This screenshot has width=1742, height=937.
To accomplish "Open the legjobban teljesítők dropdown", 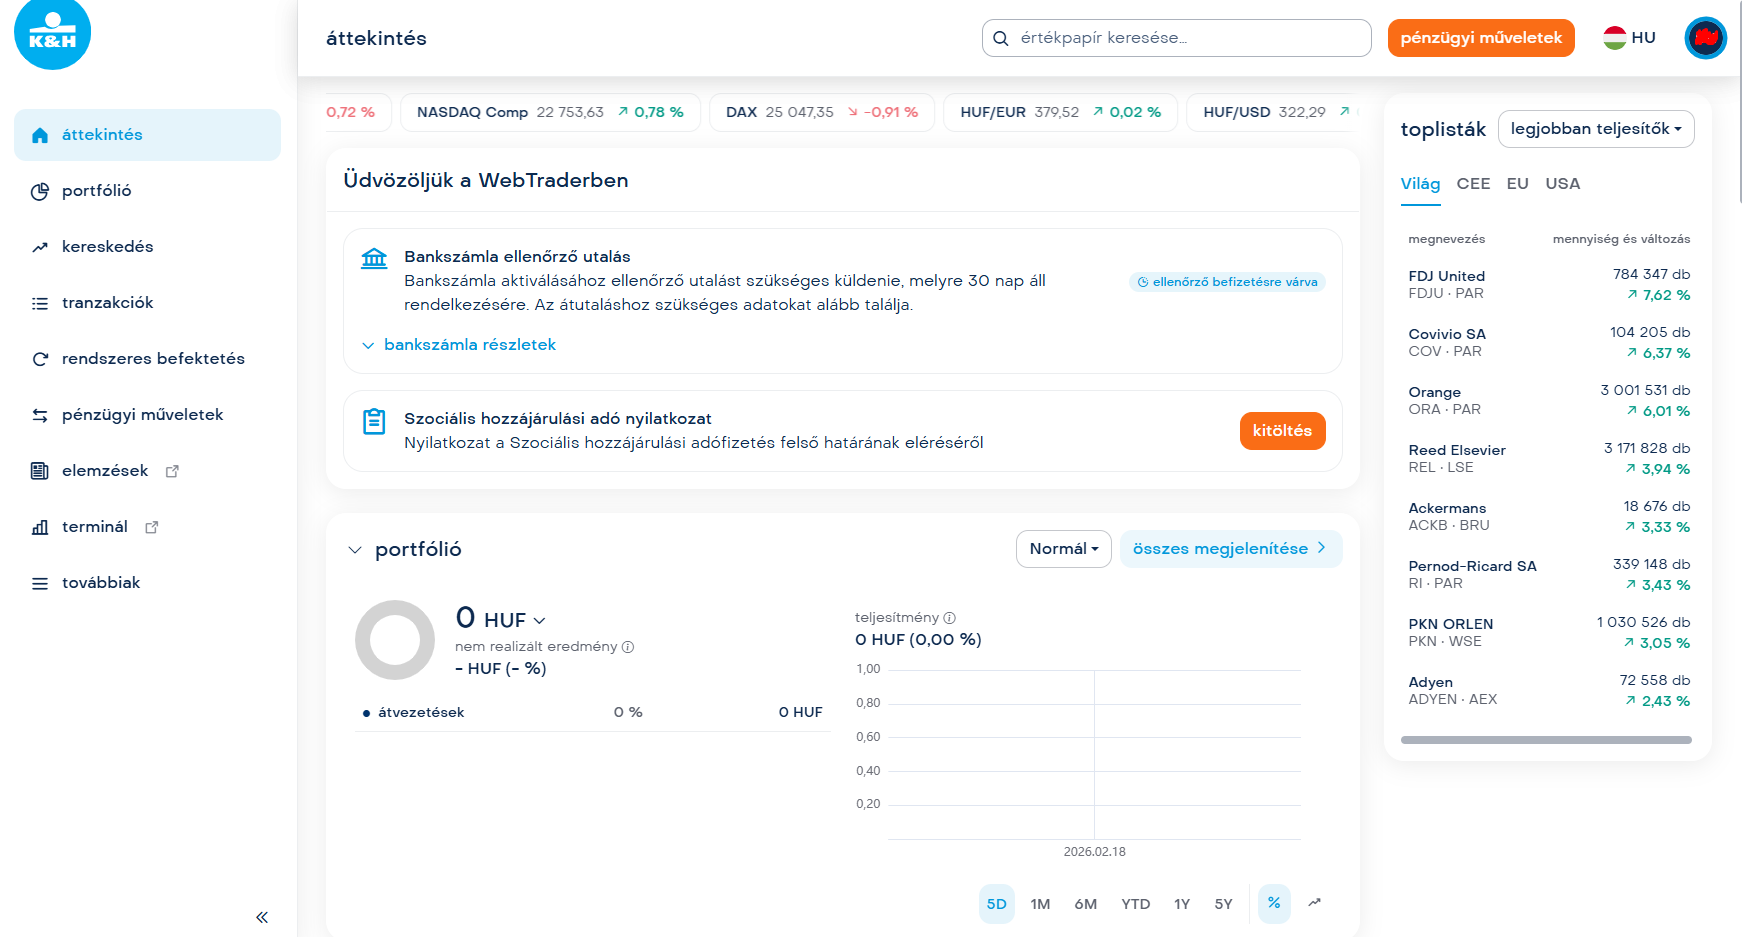I will click(x=1595, y=129).
